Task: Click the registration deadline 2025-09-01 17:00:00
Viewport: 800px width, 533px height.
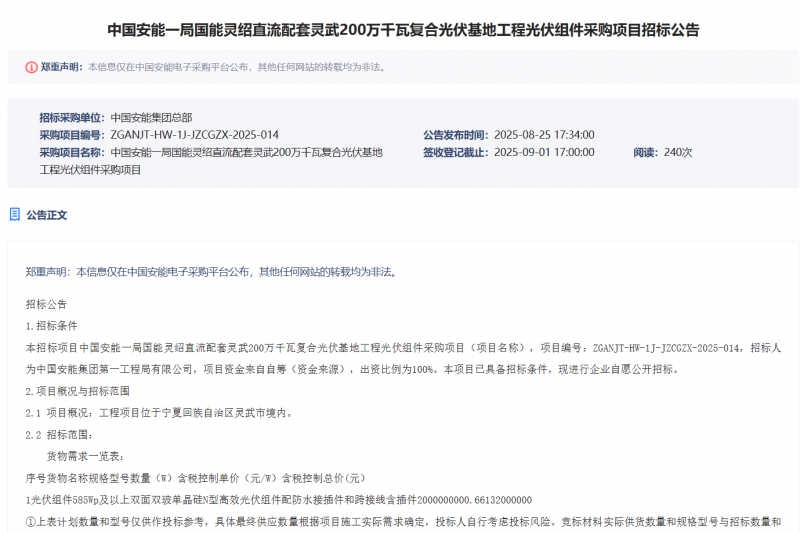Action: pos(544,152)
